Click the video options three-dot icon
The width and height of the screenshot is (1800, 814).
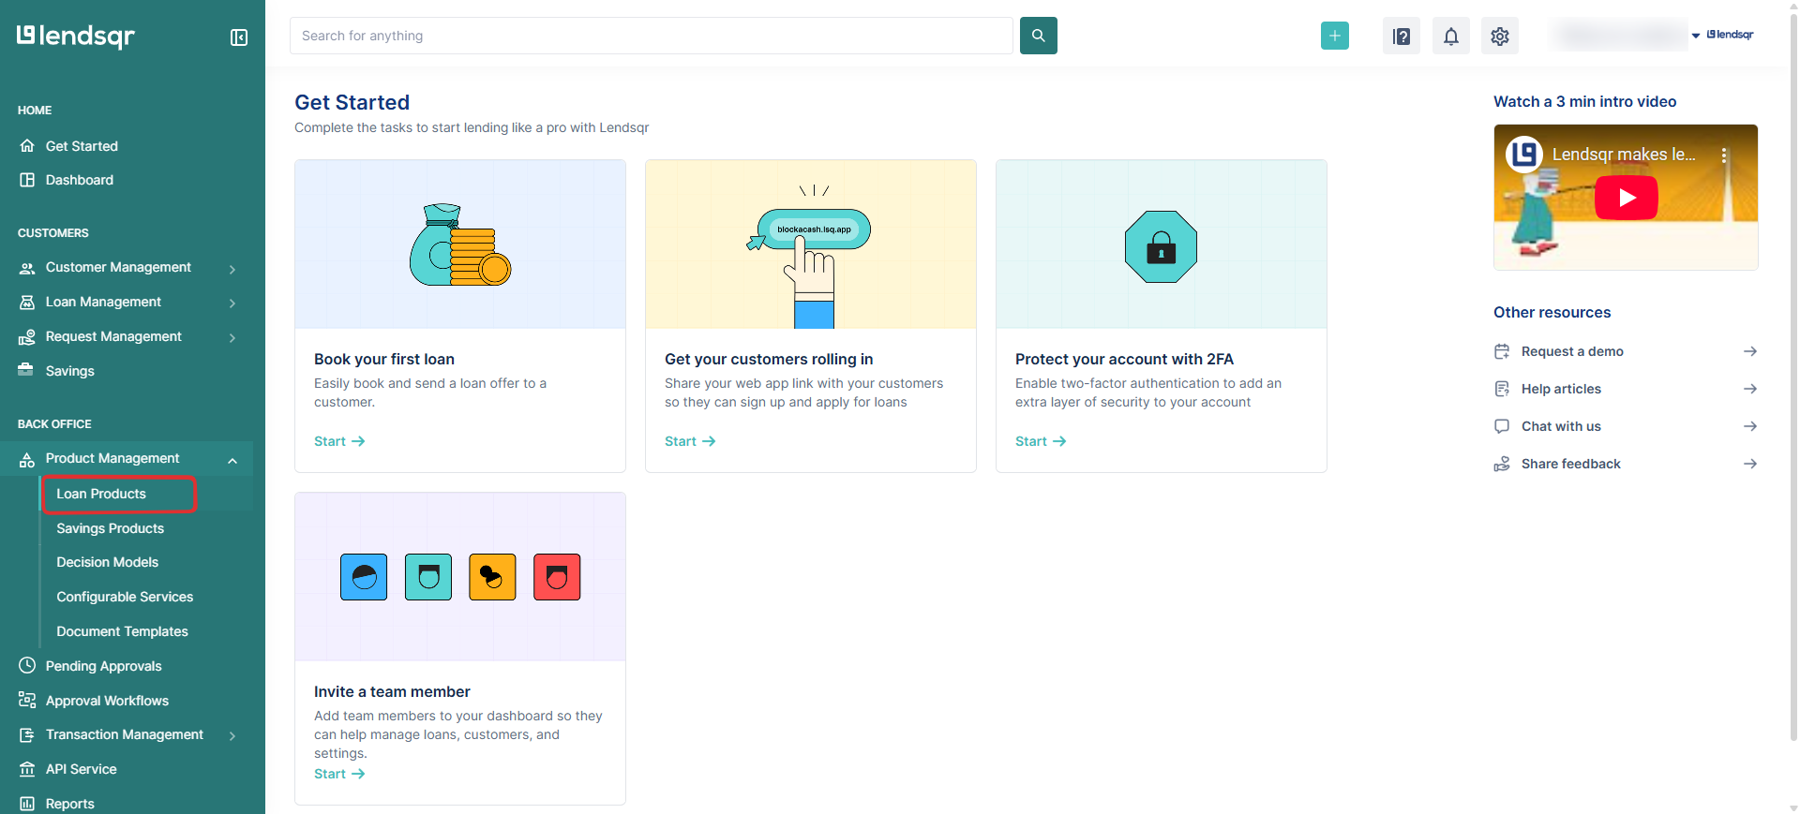(x=1724, y=155)
